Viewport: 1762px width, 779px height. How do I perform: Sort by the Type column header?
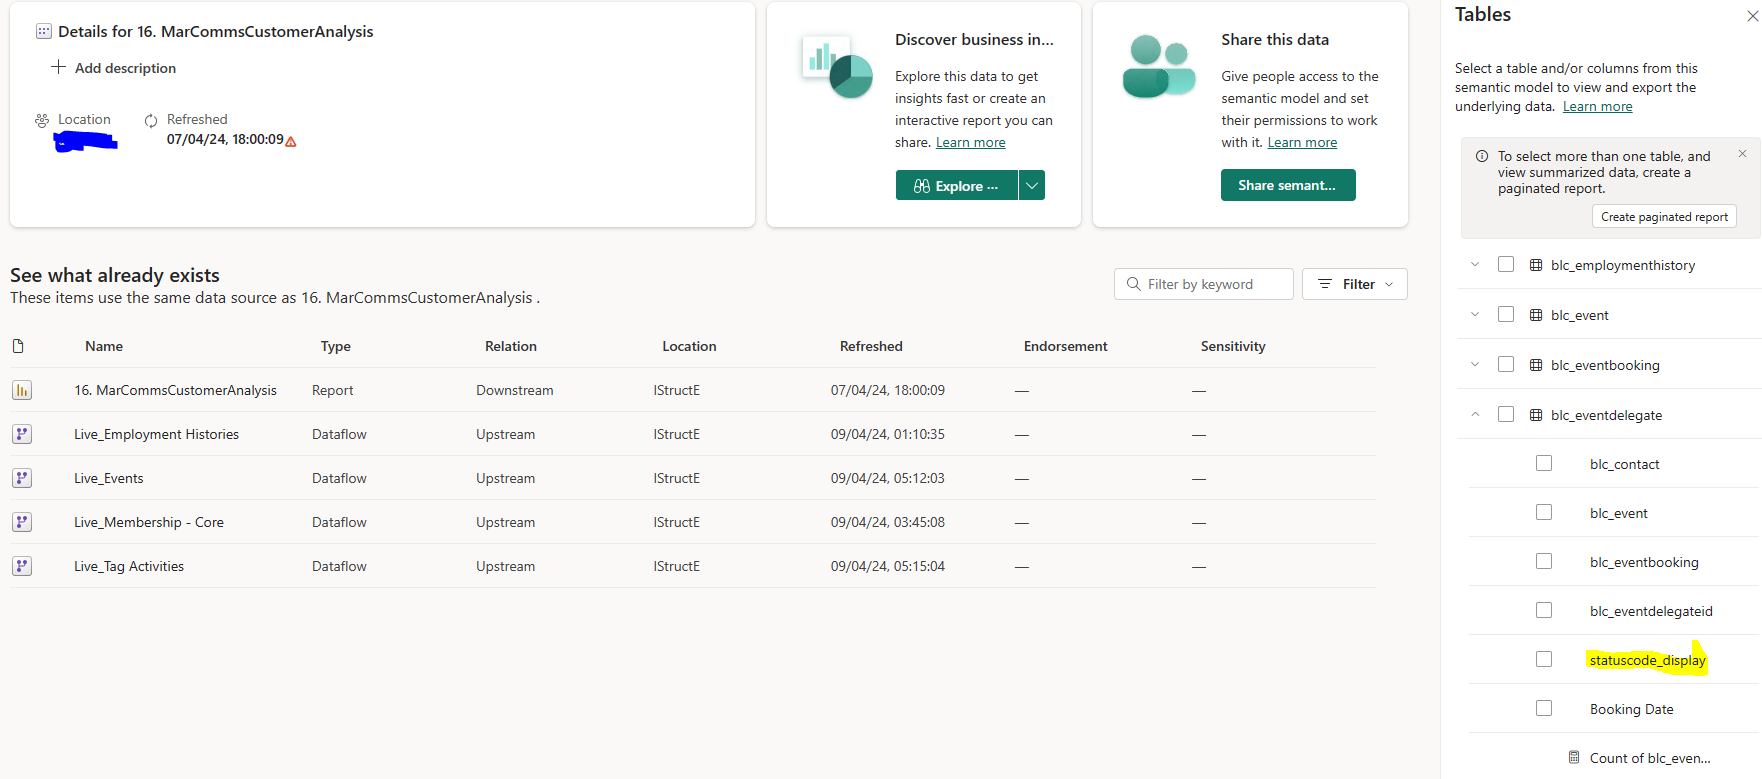point(336,346)
